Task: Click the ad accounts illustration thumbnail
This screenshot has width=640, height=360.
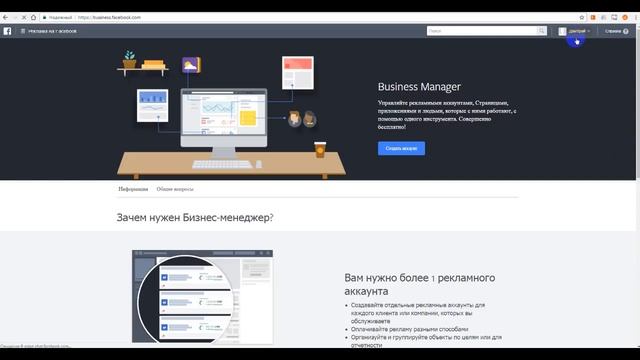Action: (202, 297)
